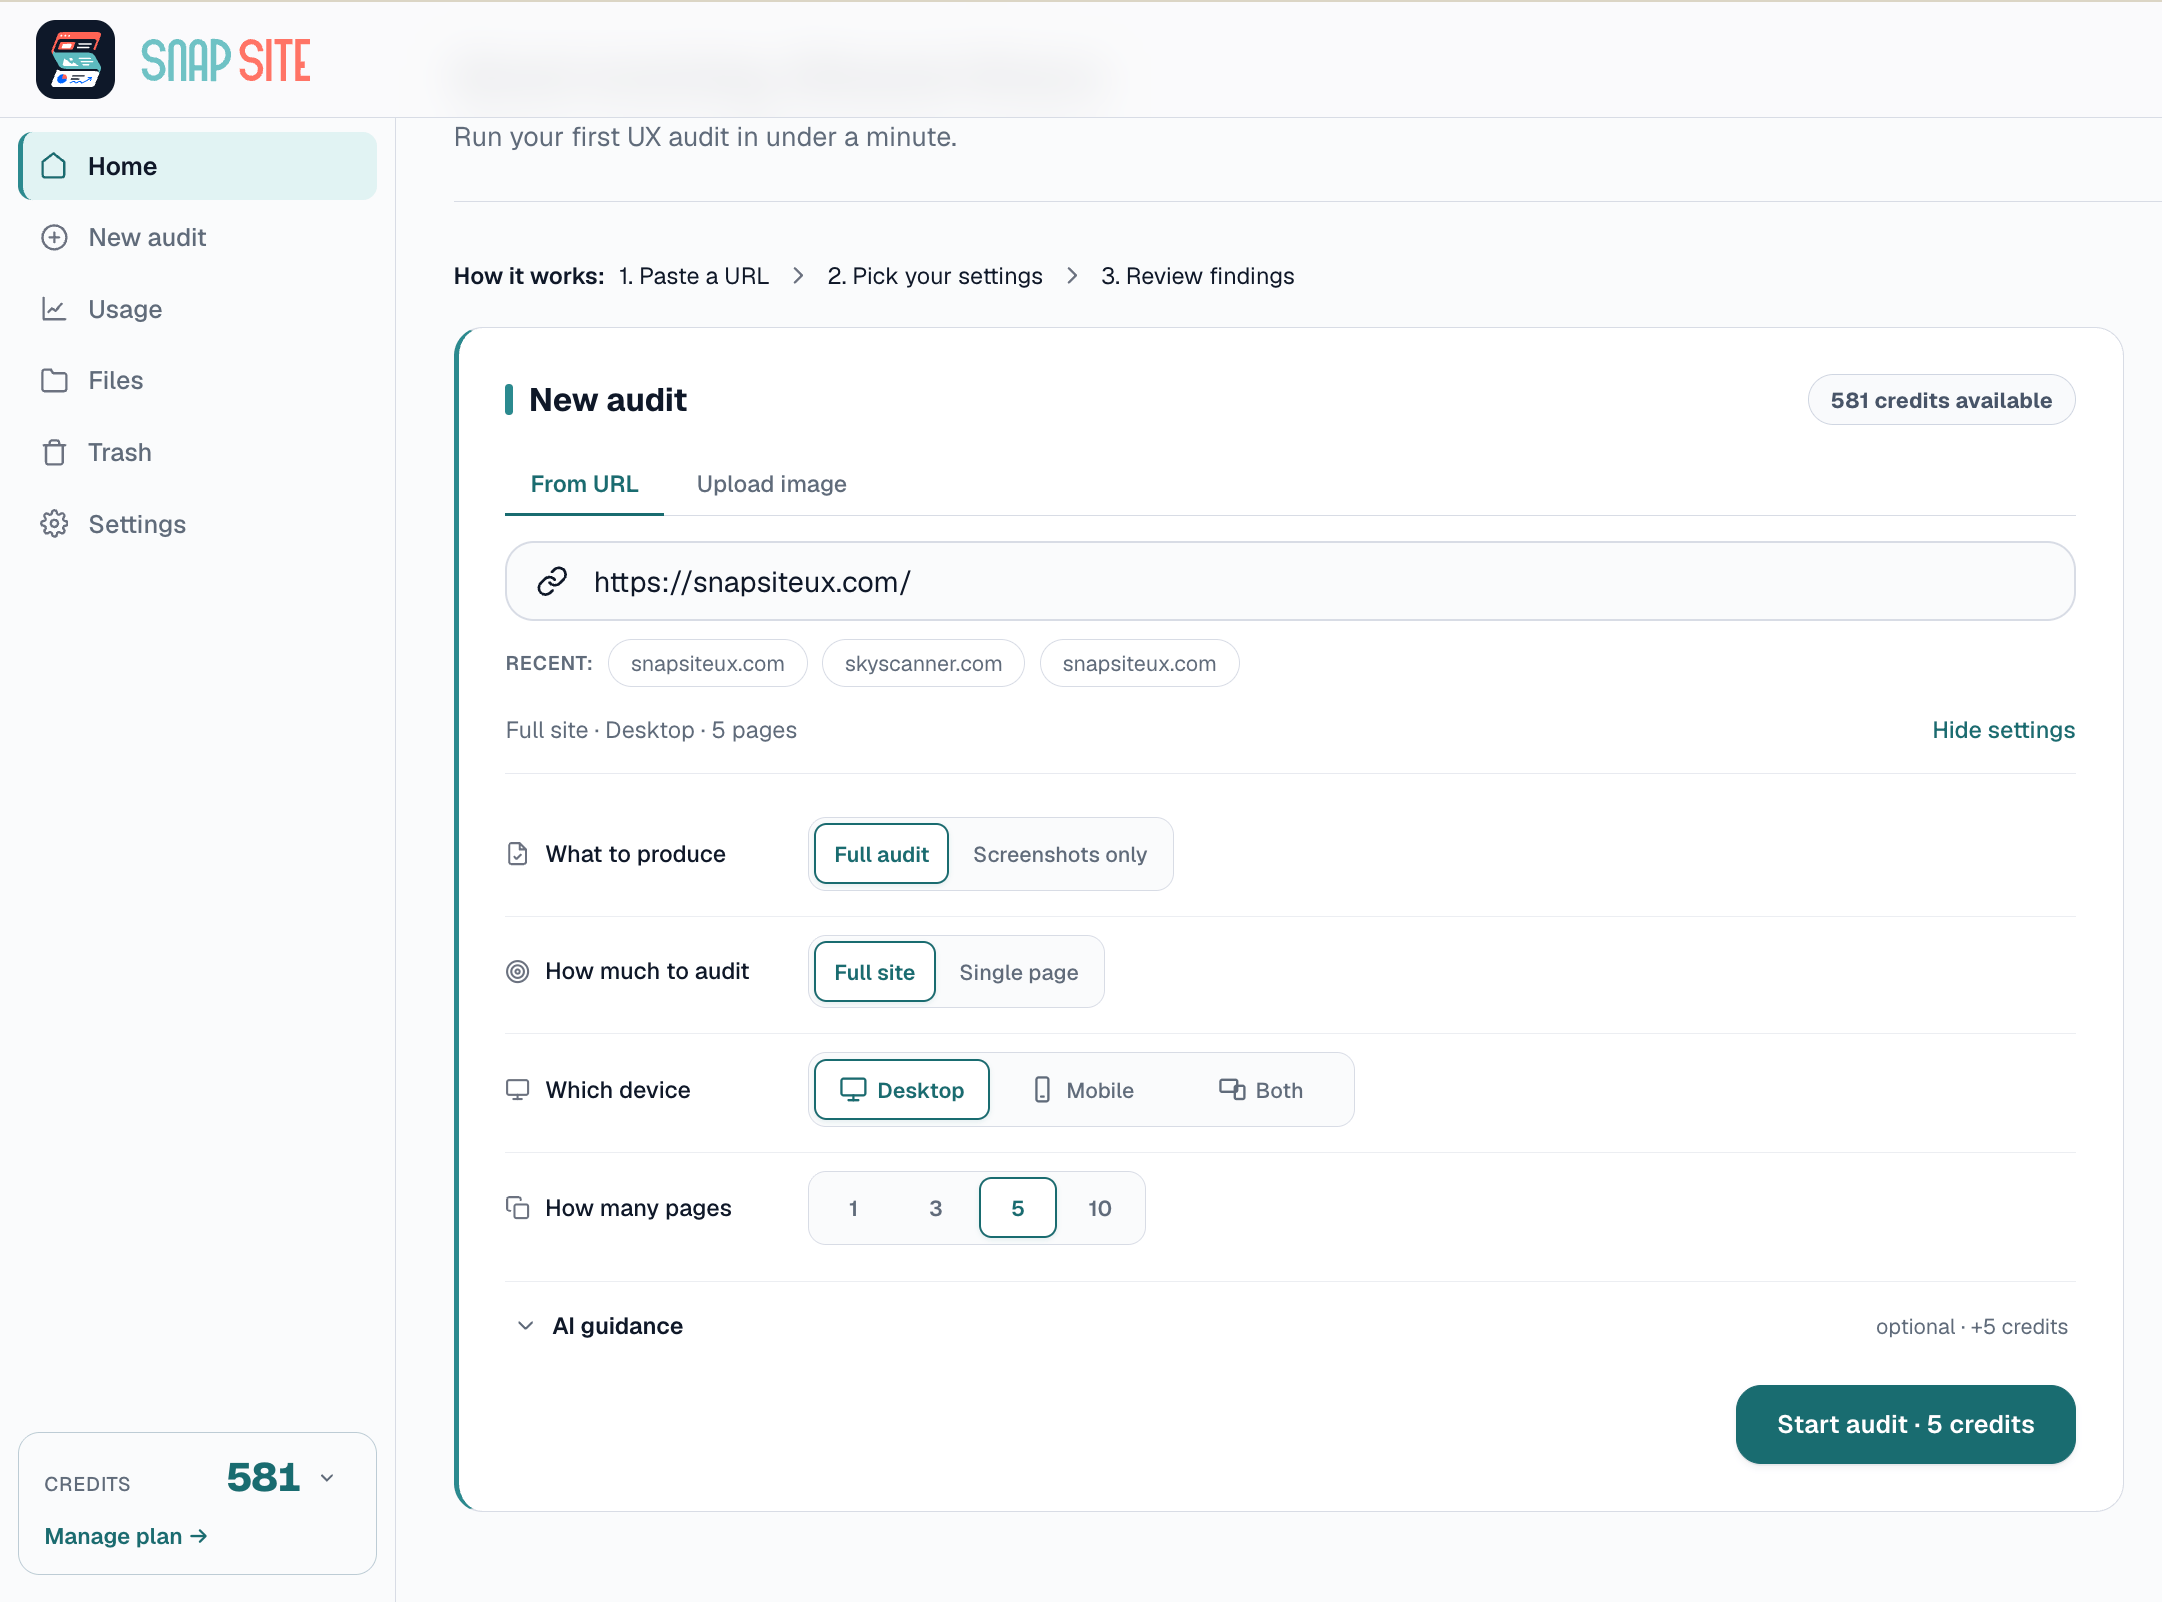Choose Single page audit scope
Image resolution: width=2162 pixels, height=1602 pixels.
point(1018,972)
